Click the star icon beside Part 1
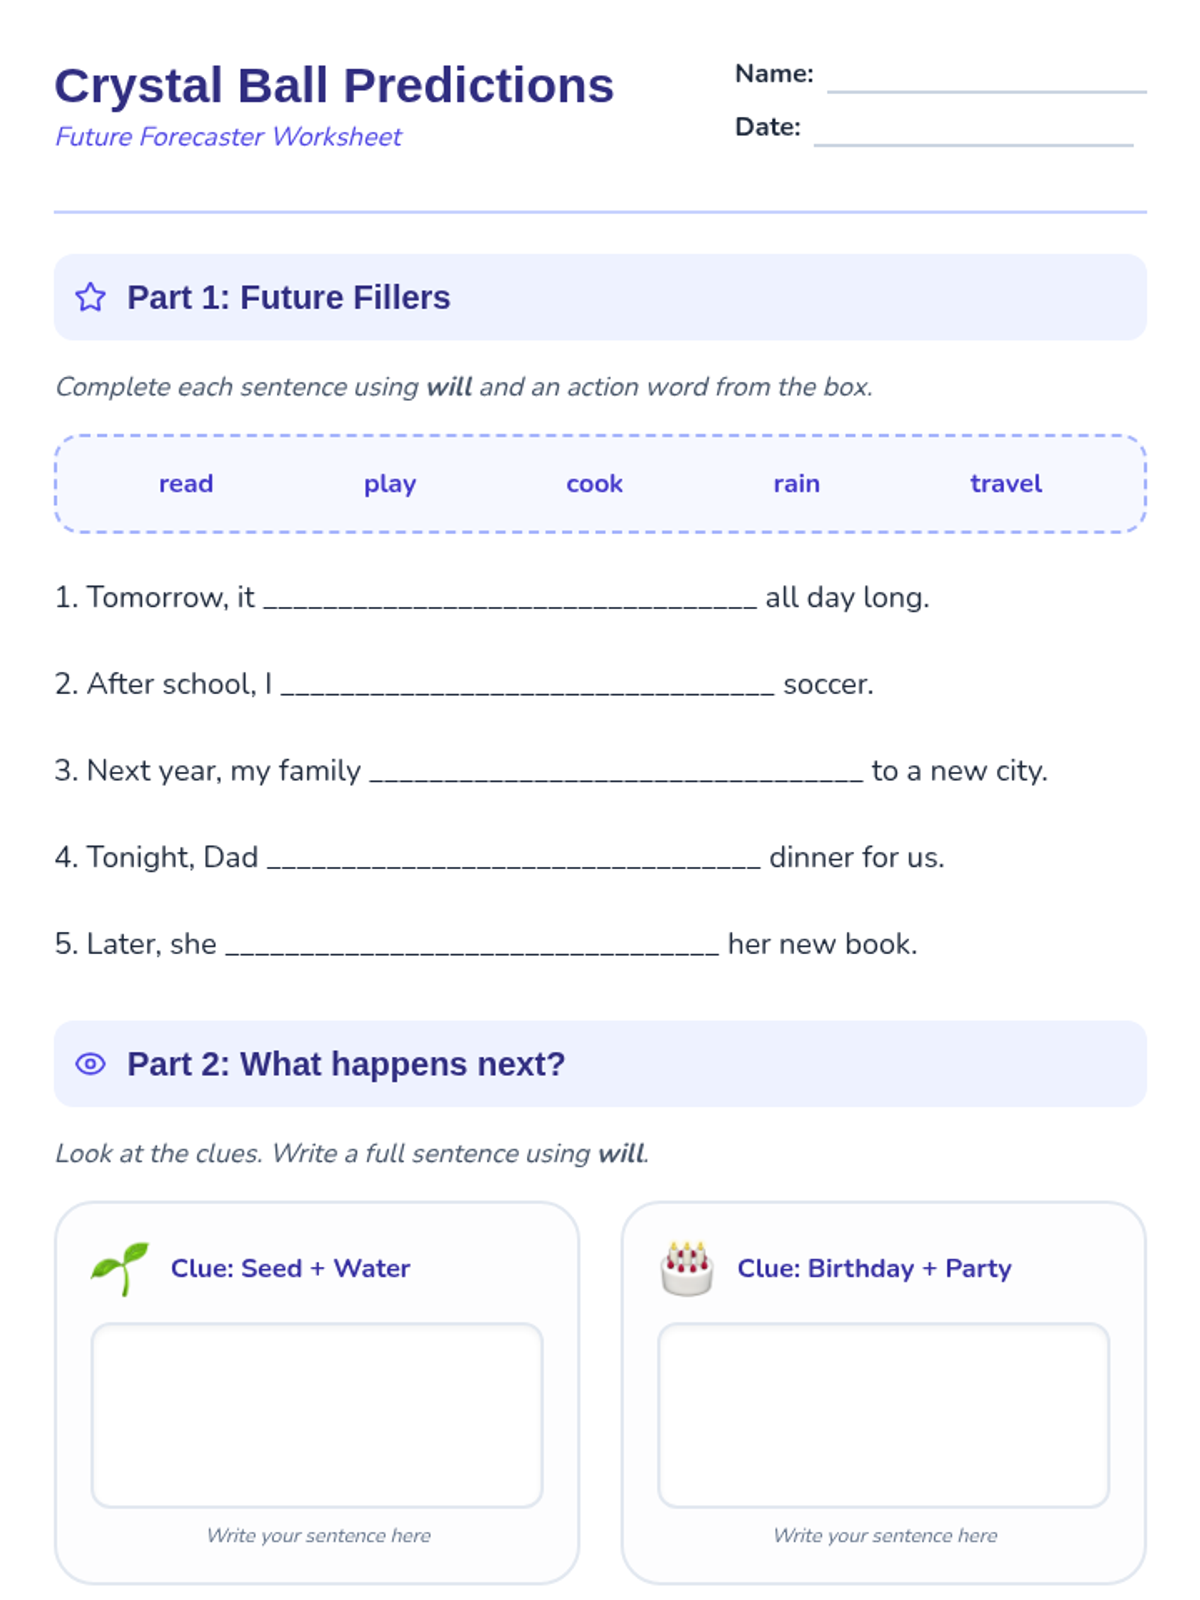 90,297
